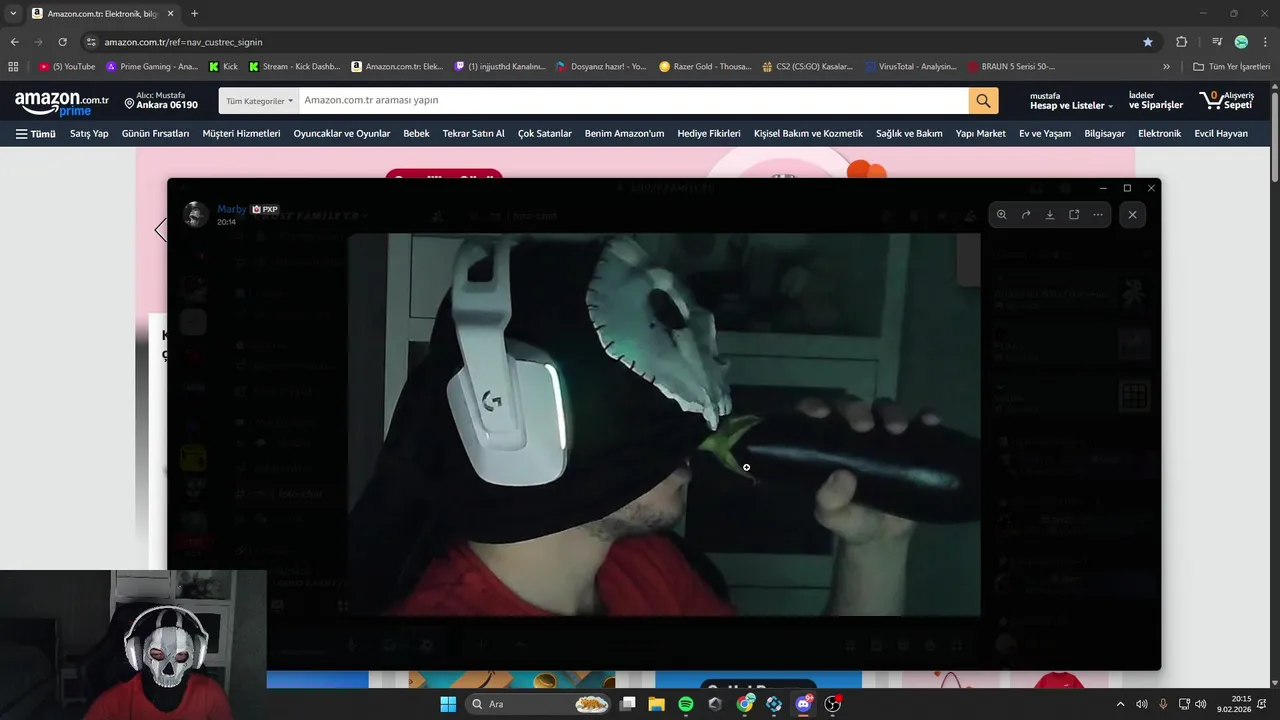Open Kişisel Bakım ve Kozmetik
This screenshot has width=1280, height=720.
point(808,133)
